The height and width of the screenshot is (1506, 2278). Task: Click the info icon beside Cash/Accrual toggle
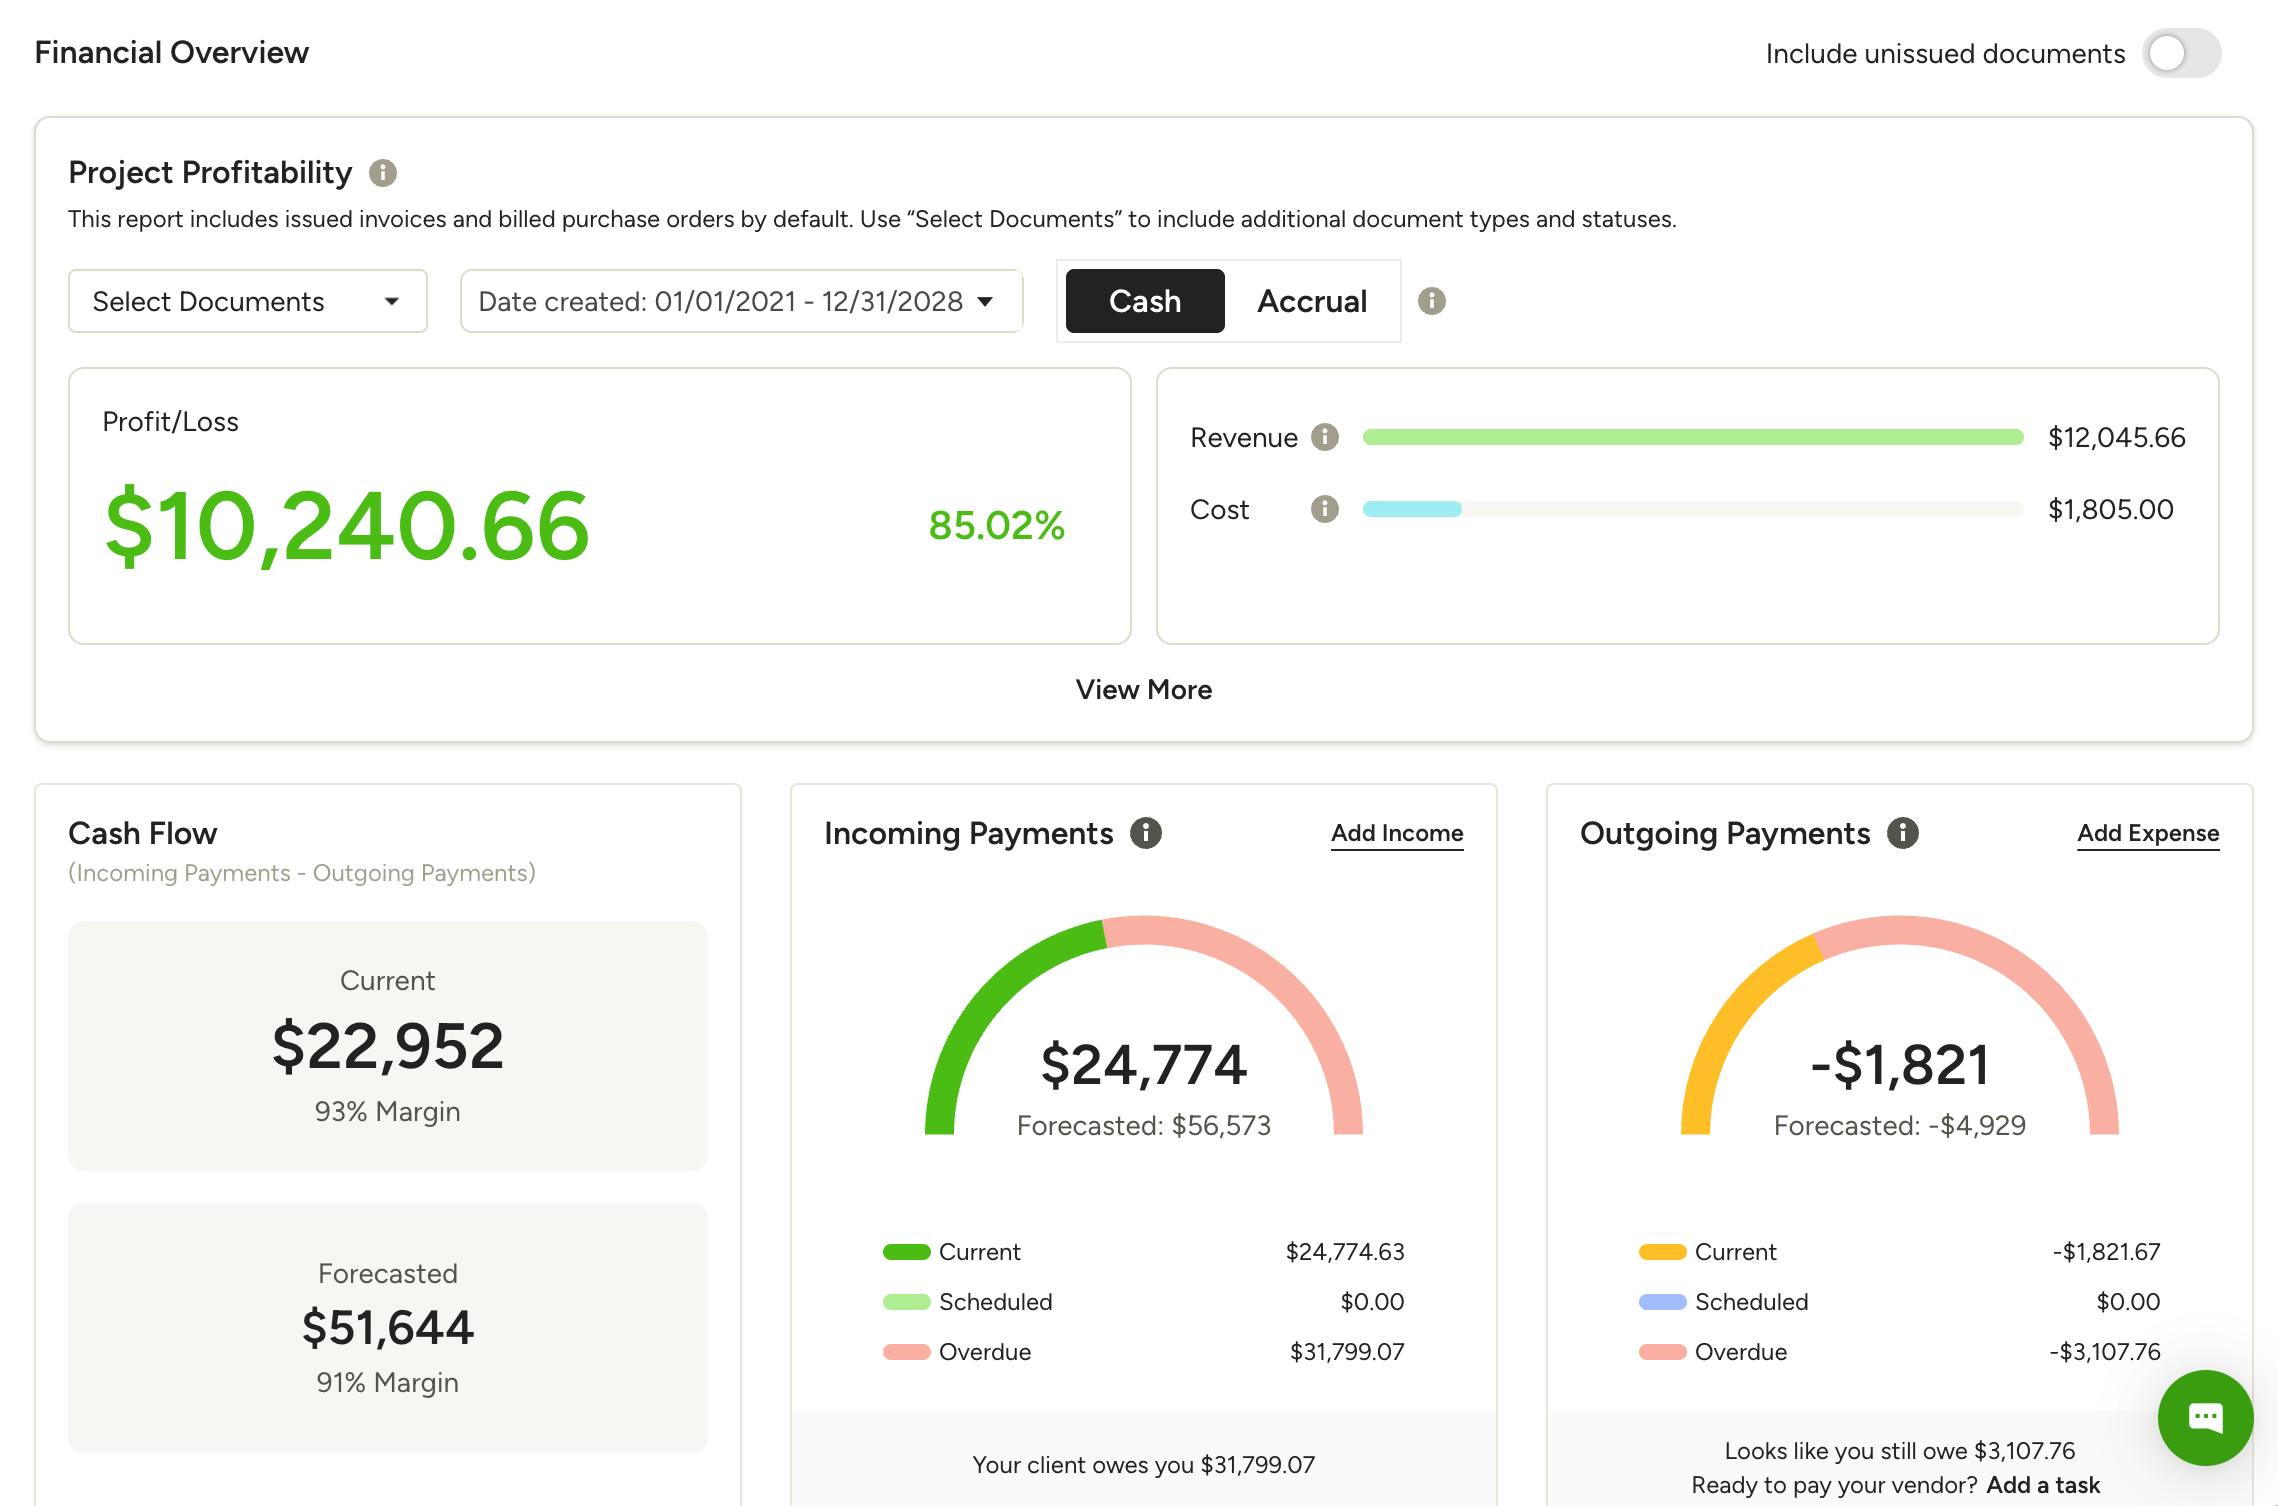[1432, 301]
